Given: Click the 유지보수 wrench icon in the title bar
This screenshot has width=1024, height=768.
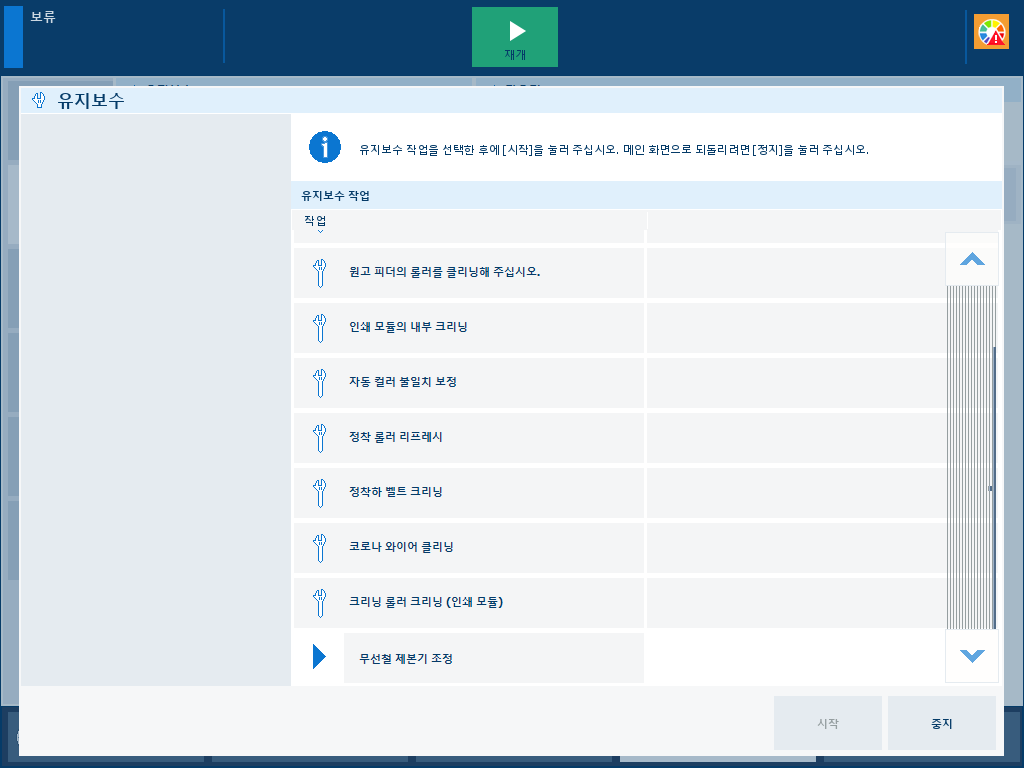Looking at the screenshot, I should click(x=39, y=100).
